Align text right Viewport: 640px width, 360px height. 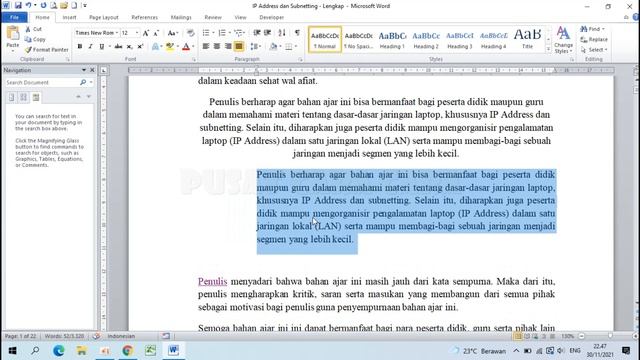228,47
